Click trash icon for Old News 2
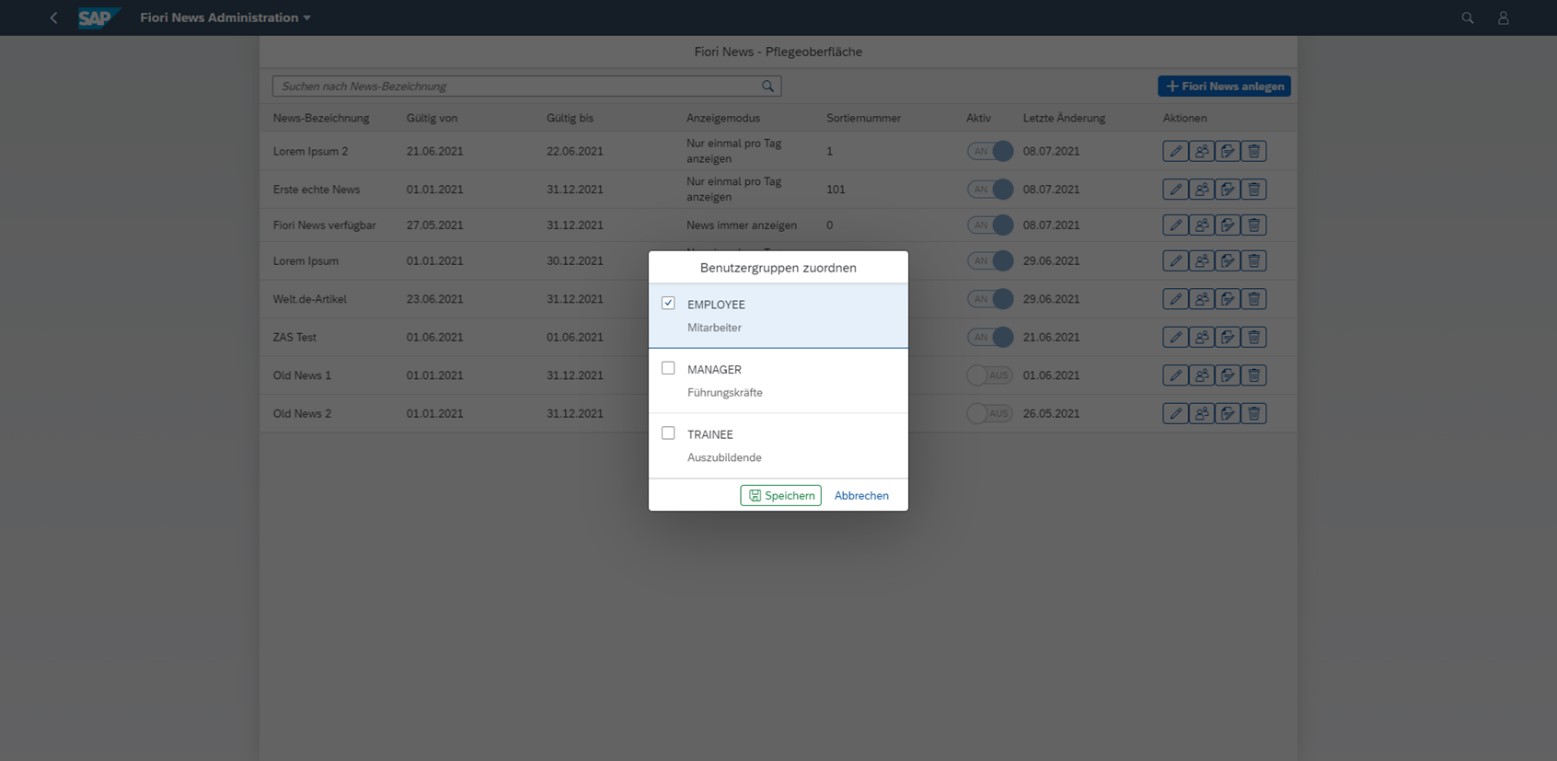 point(1254,413)
